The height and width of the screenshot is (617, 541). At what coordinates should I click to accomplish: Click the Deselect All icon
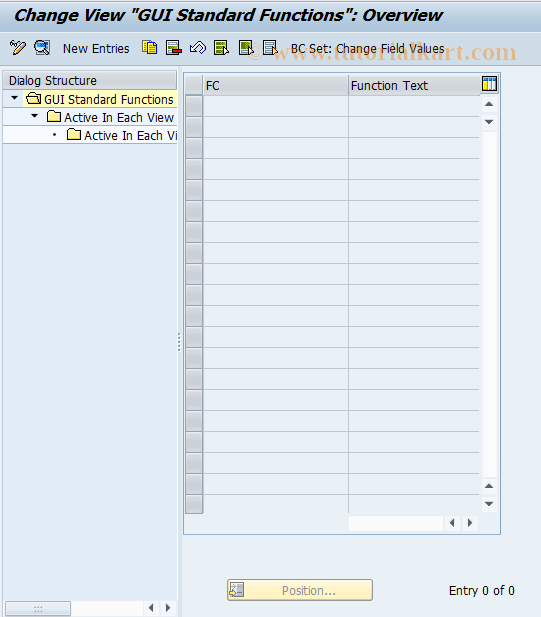point(270,48)
